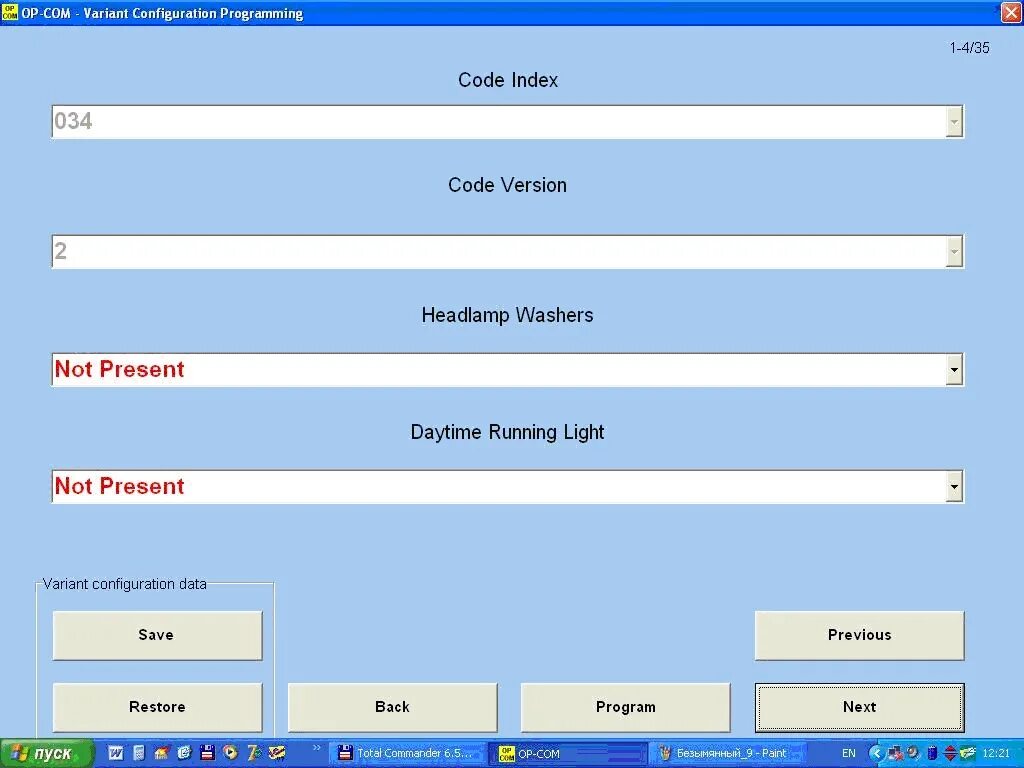1024x768 pixels.
Task: Click the EN language indicator
Action: (x=848, y=754)
